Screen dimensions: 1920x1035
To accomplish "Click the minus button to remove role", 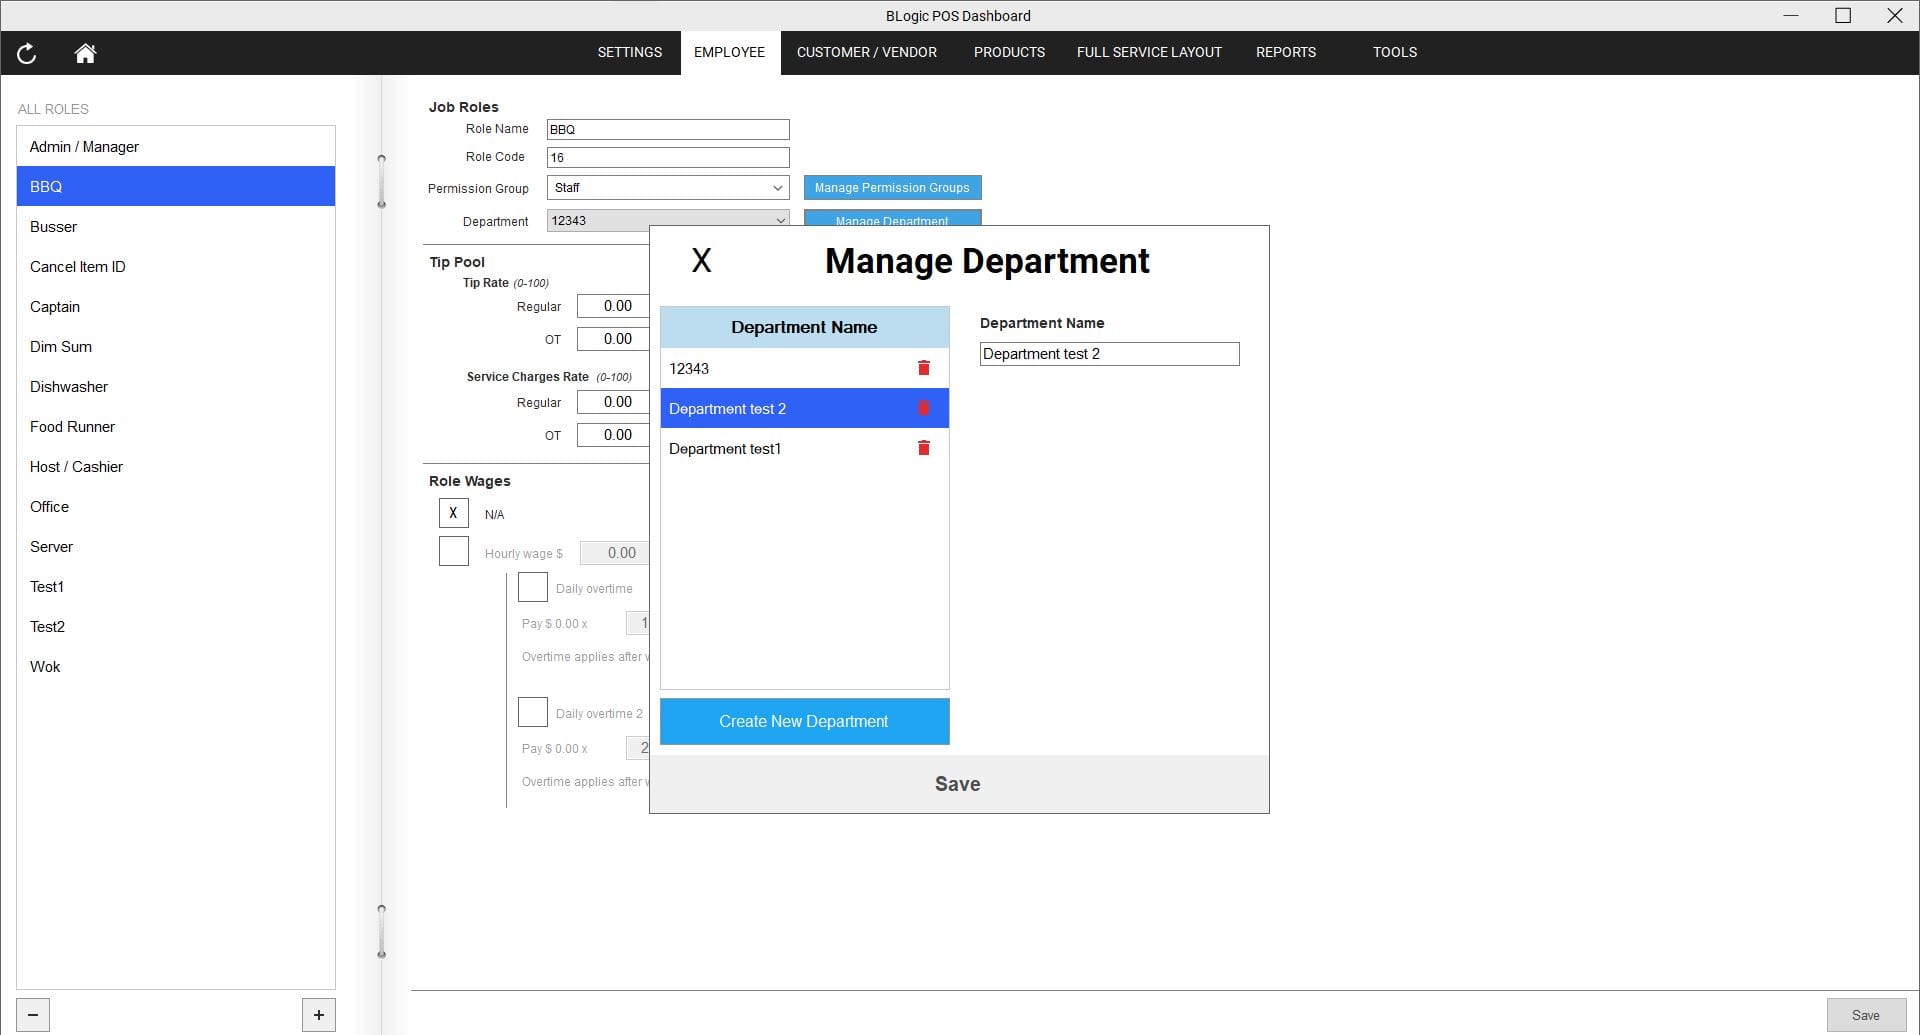I will [x=33, y=1015].
